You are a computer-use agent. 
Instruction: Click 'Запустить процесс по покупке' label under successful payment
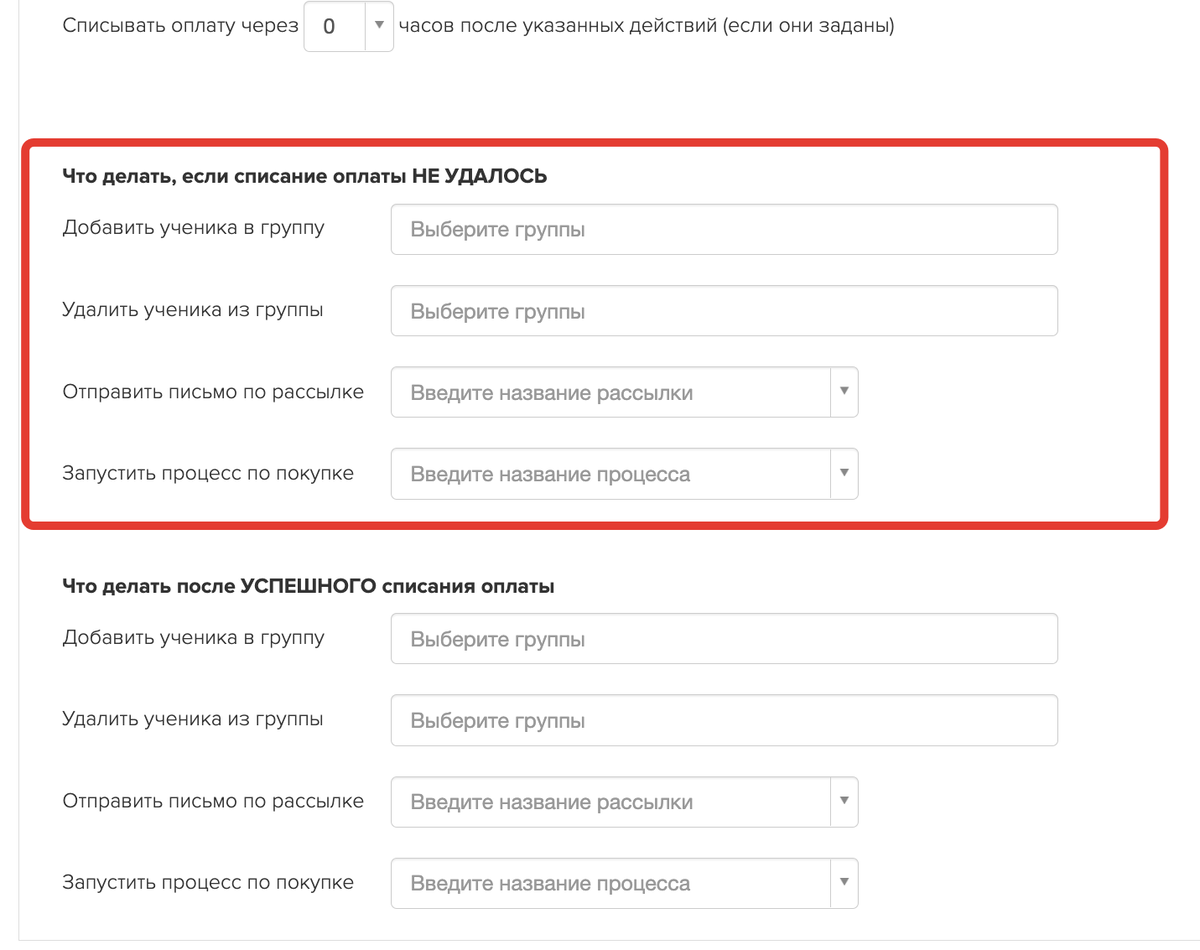point(208,882)
